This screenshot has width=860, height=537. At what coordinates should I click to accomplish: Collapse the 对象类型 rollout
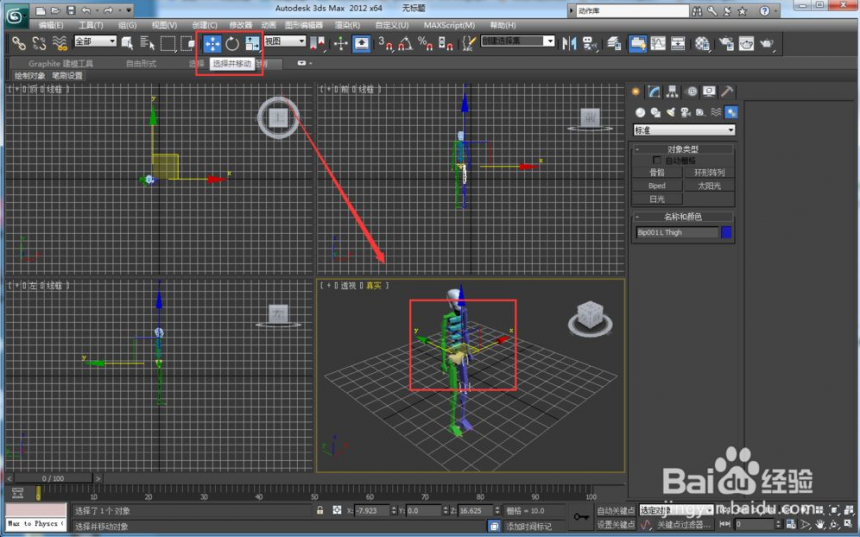683,149
